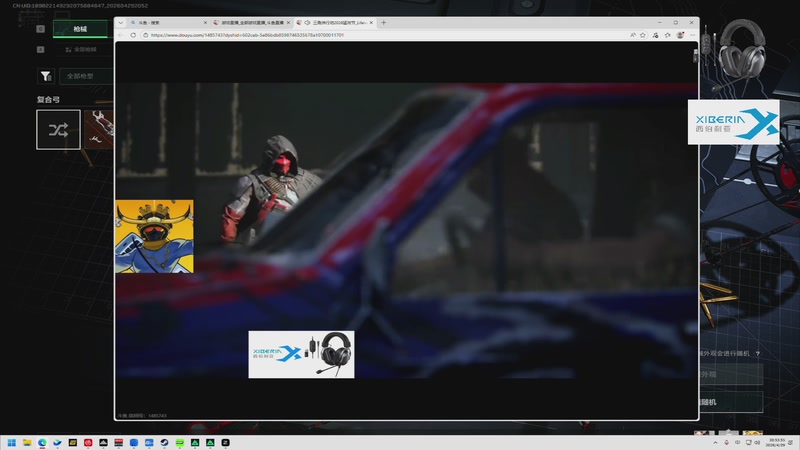The image size is (800, 450).
Task: Click the small icon left of 全部枪械
Action: point(41,49)
